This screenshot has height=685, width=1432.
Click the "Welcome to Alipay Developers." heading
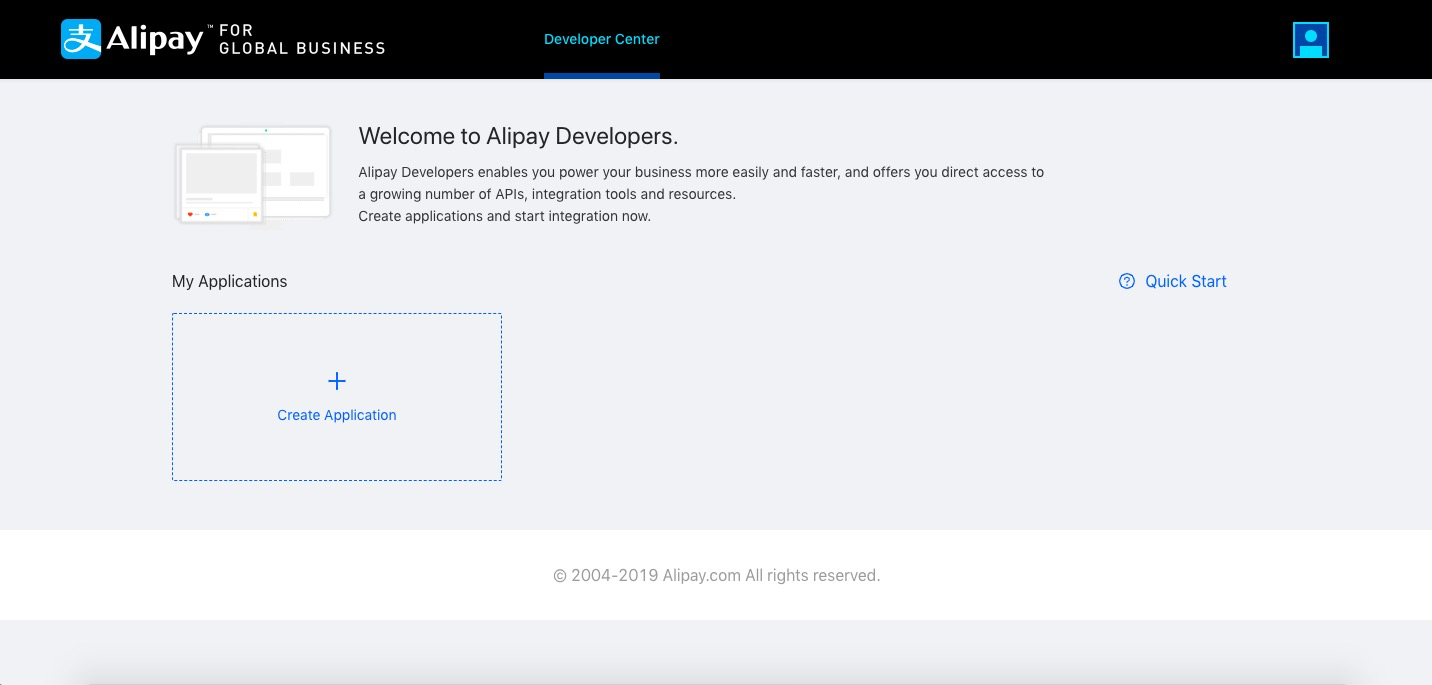click(x=518, y=136)
